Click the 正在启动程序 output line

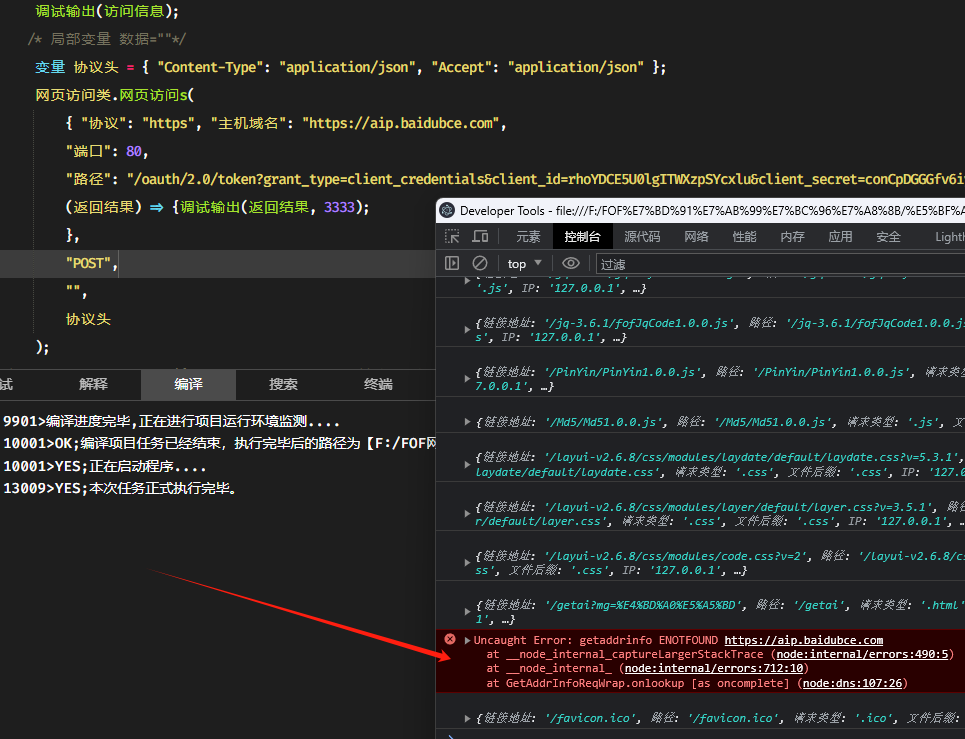105,466
